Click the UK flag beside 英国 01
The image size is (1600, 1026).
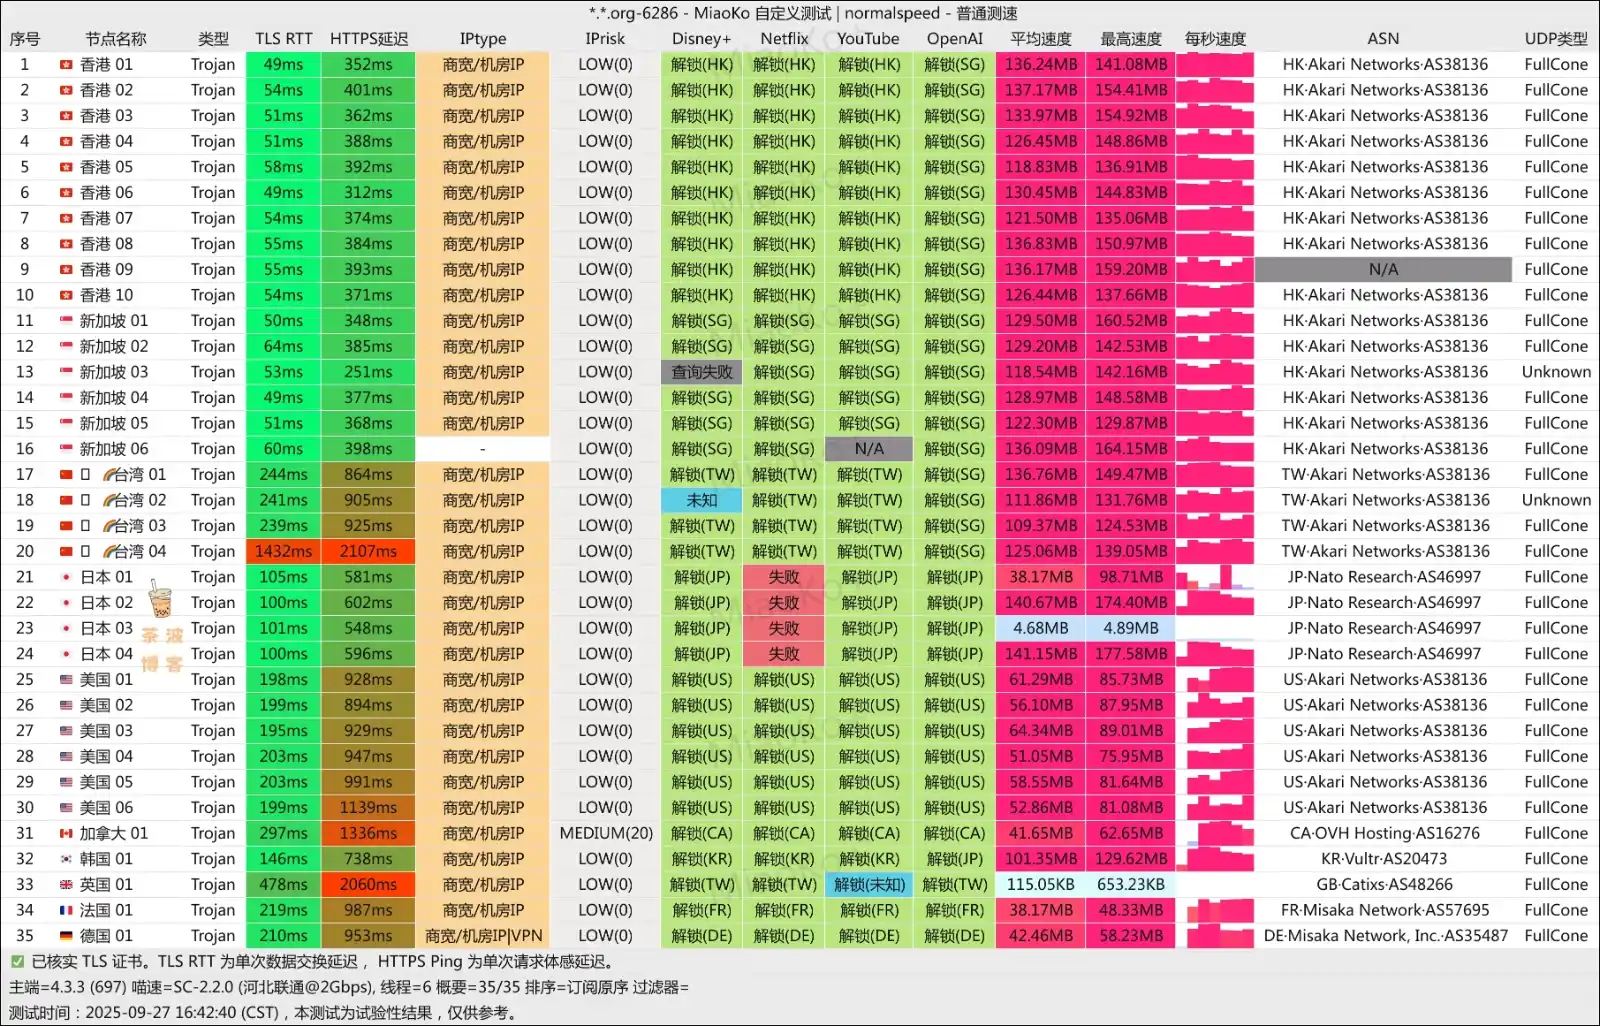pos(66,885)
